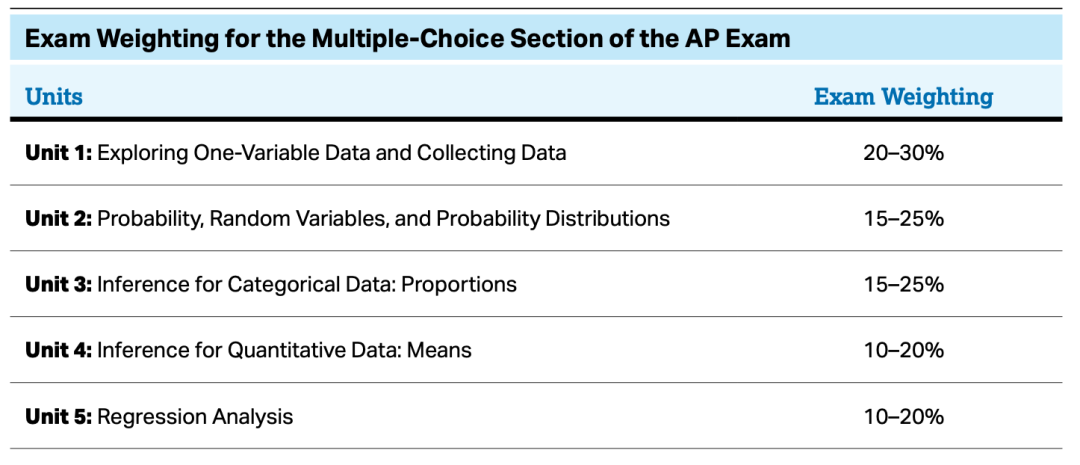Screen dimensions: 1080x465
Task: Click the Regression Analysis text
Action: tap(195, 417)
